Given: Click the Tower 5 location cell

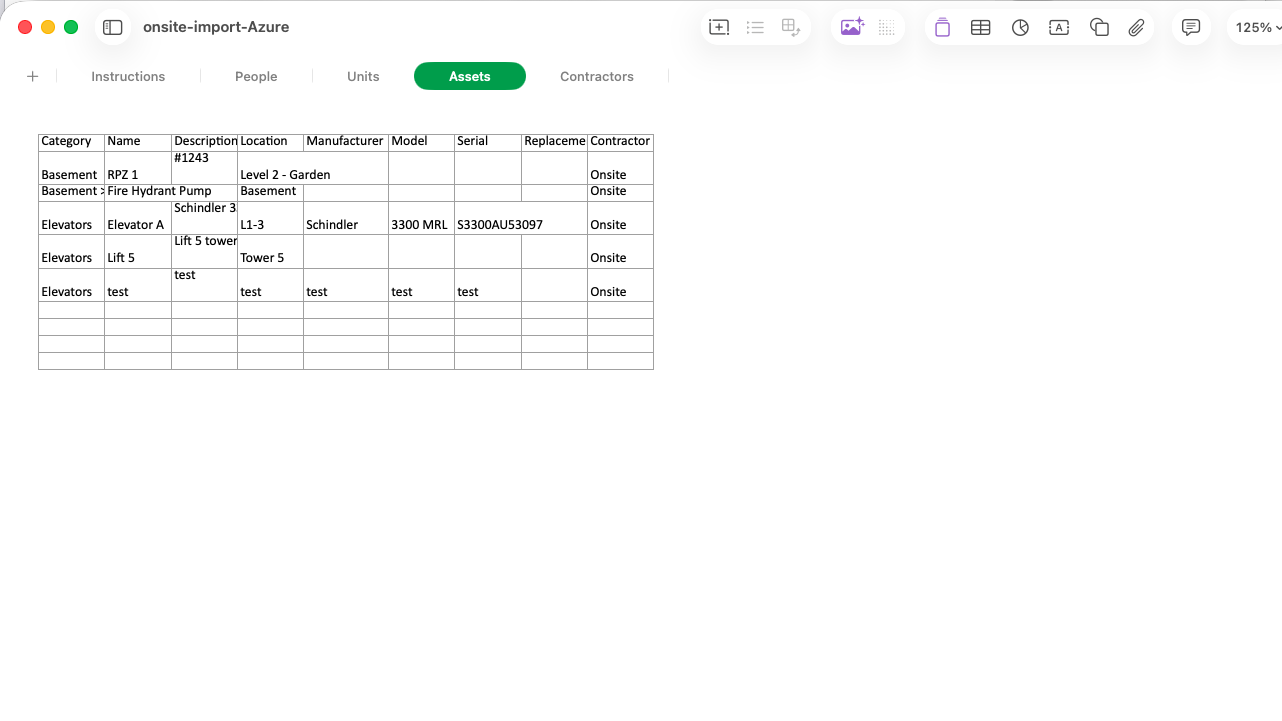Looking at the screenshot, I should [270, 251].
